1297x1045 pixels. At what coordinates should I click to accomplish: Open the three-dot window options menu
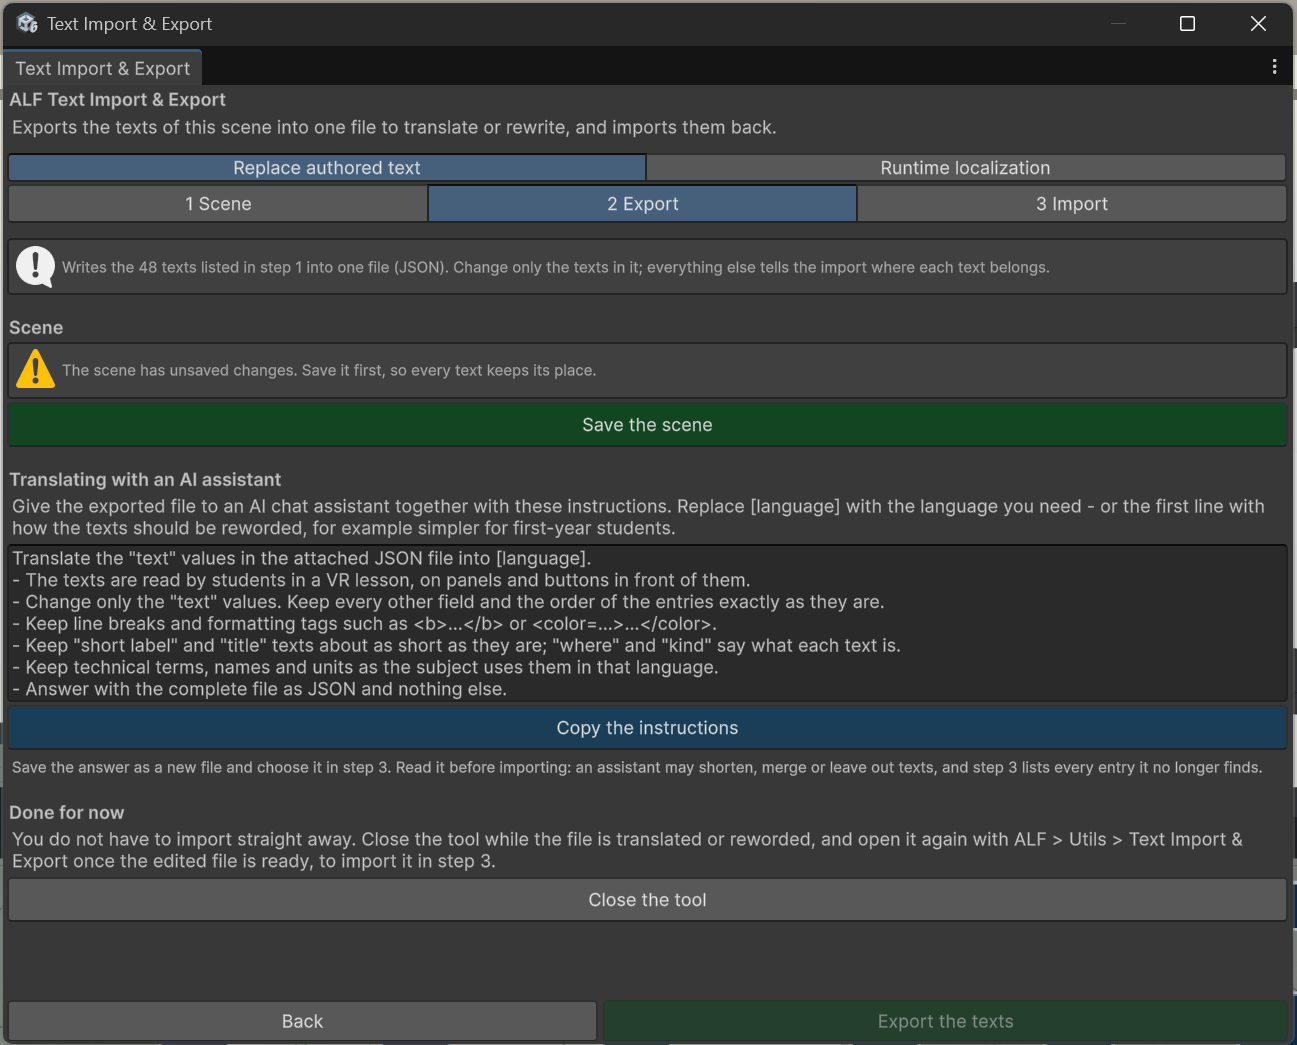point(1274,67)
